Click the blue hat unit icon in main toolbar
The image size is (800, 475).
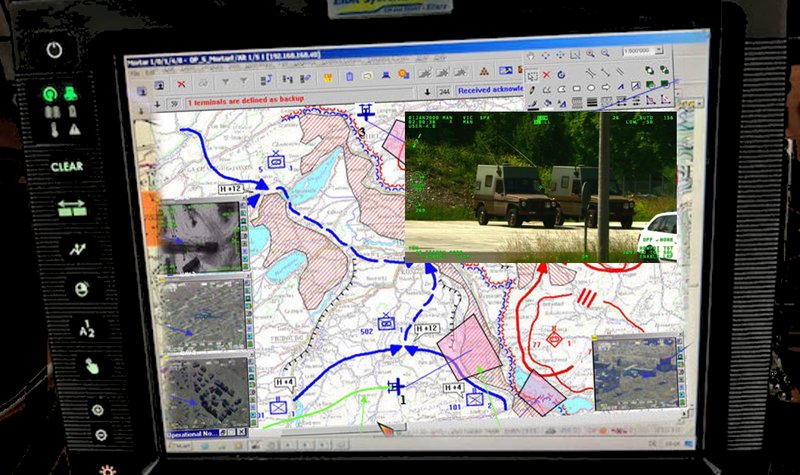point(386,74)
